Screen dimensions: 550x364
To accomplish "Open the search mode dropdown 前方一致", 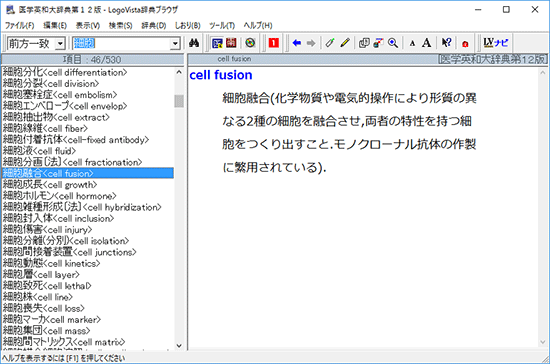I will tap(36, 43).
